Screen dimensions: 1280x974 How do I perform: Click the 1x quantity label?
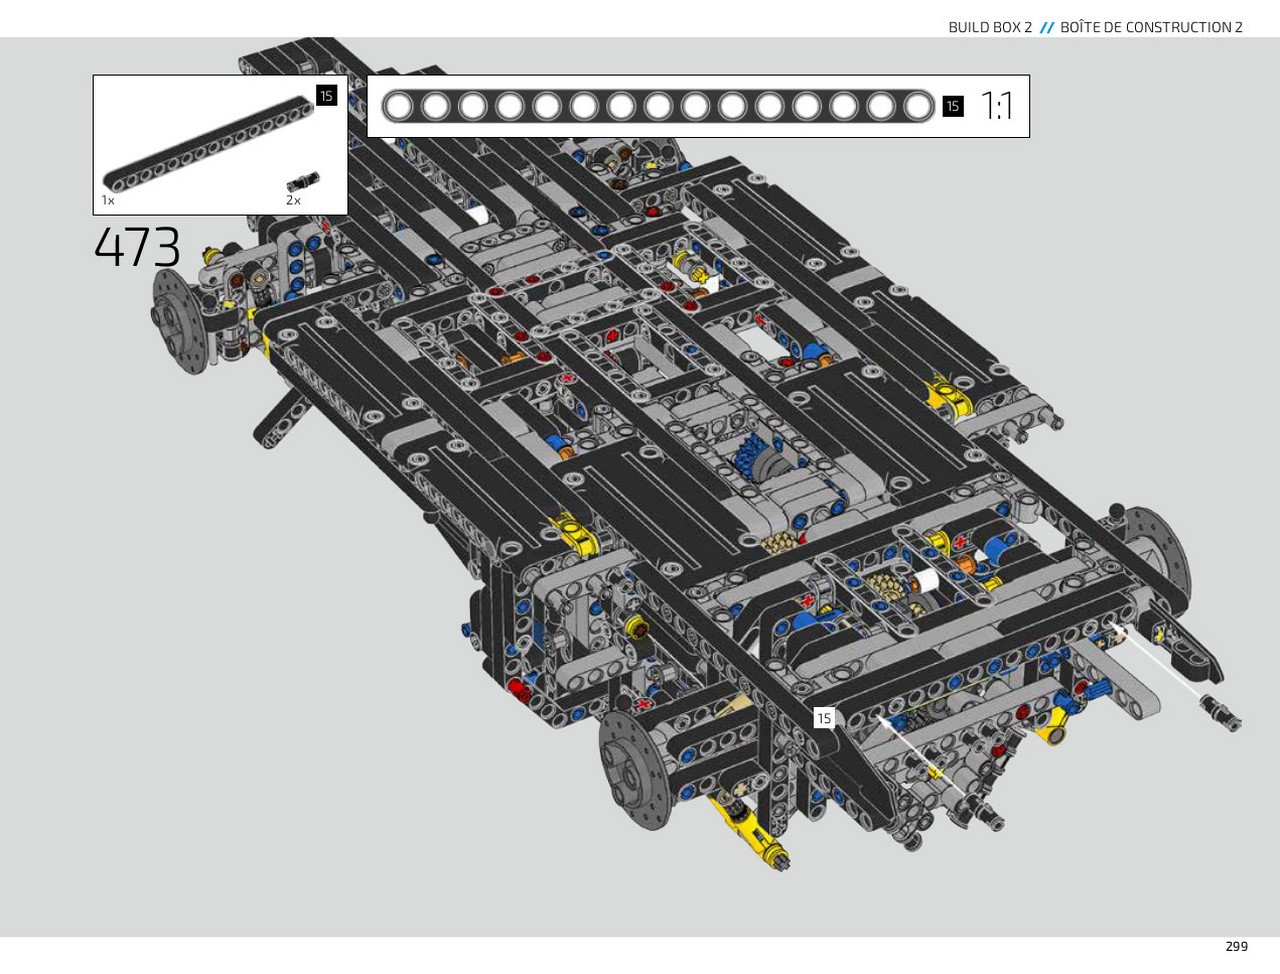point(108,200)
